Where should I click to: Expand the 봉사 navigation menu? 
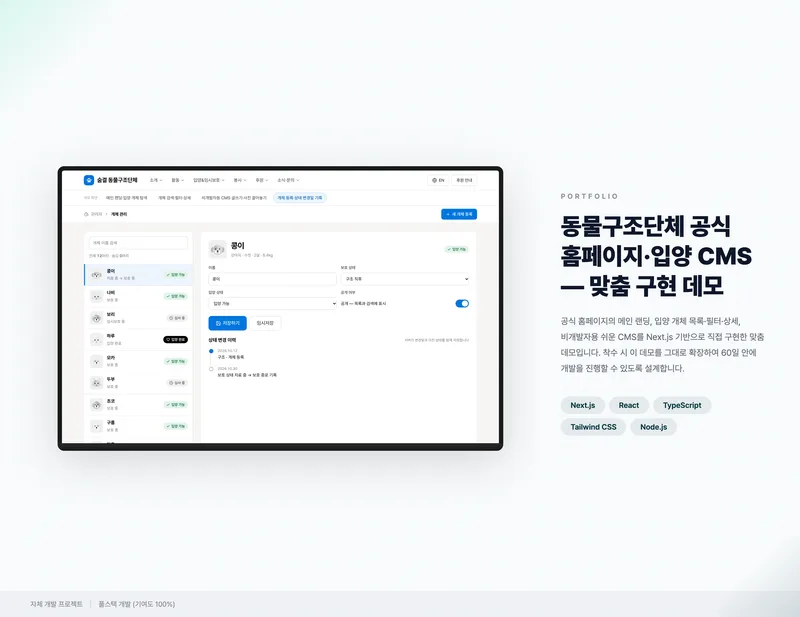[x=240, y=180]
